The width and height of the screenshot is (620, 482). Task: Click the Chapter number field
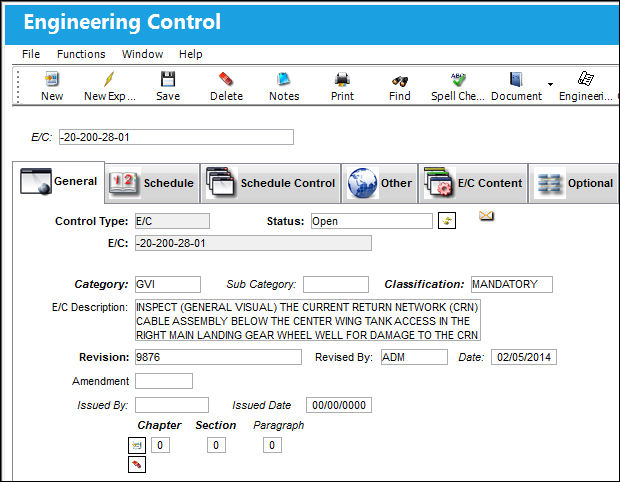point(160,445)
